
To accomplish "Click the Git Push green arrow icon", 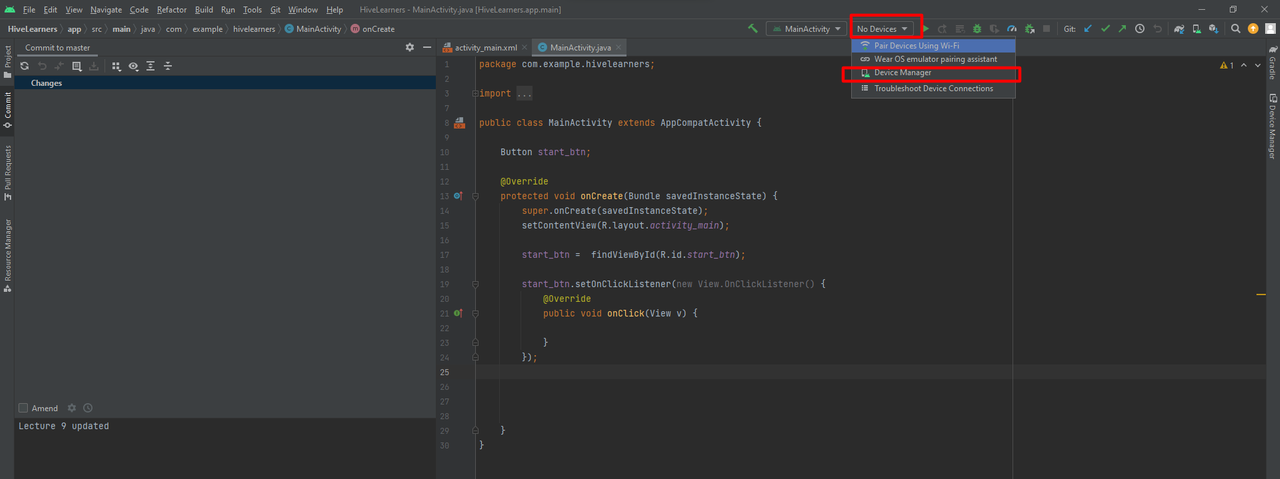I will (1122, 29).
